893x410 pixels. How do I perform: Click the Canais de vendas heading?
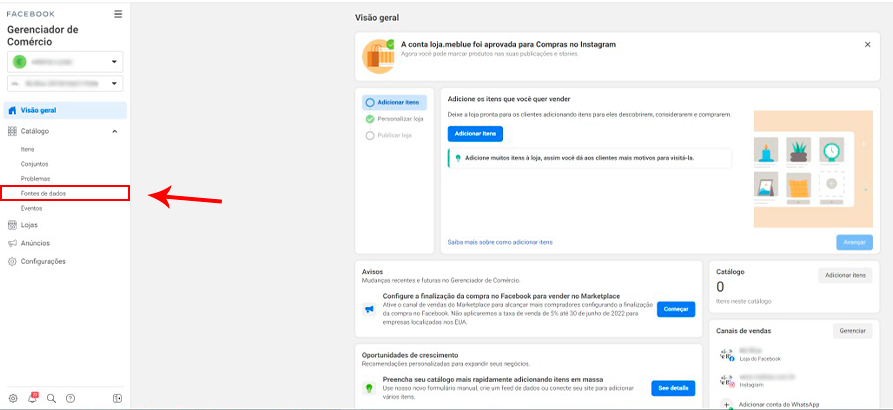point(743,331)
